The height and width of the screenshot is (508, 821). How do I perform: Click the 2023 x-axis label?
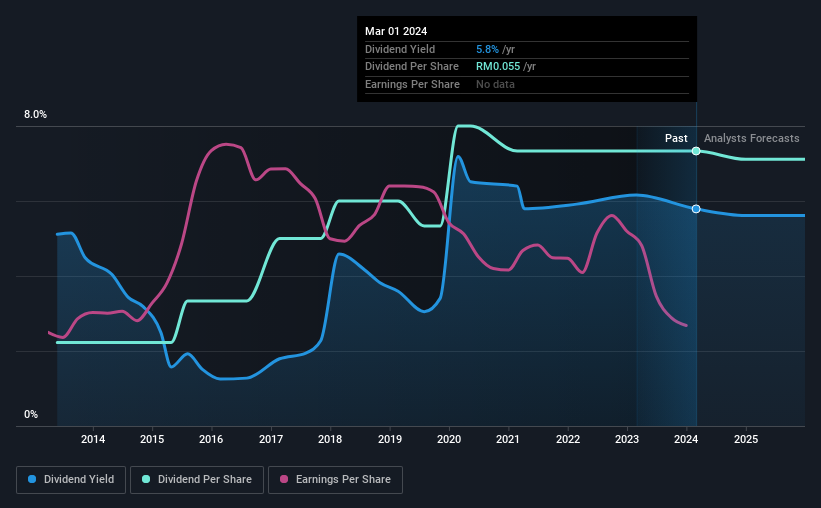pyautogui.click(x=627, y=439)
